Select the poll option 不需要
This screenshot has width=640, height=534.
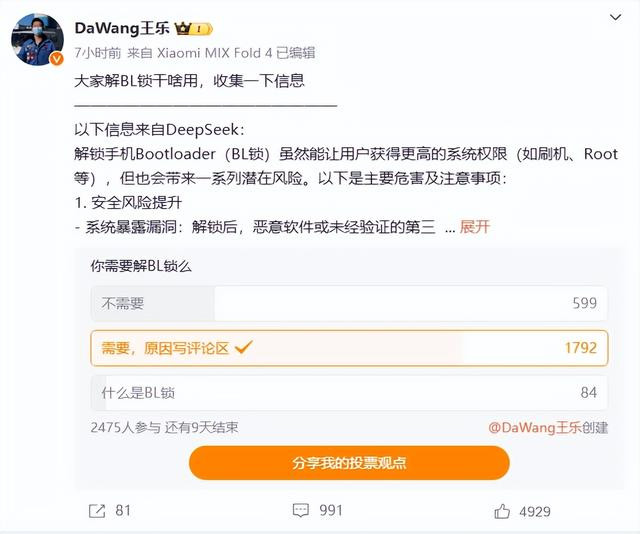coord(349,303)
